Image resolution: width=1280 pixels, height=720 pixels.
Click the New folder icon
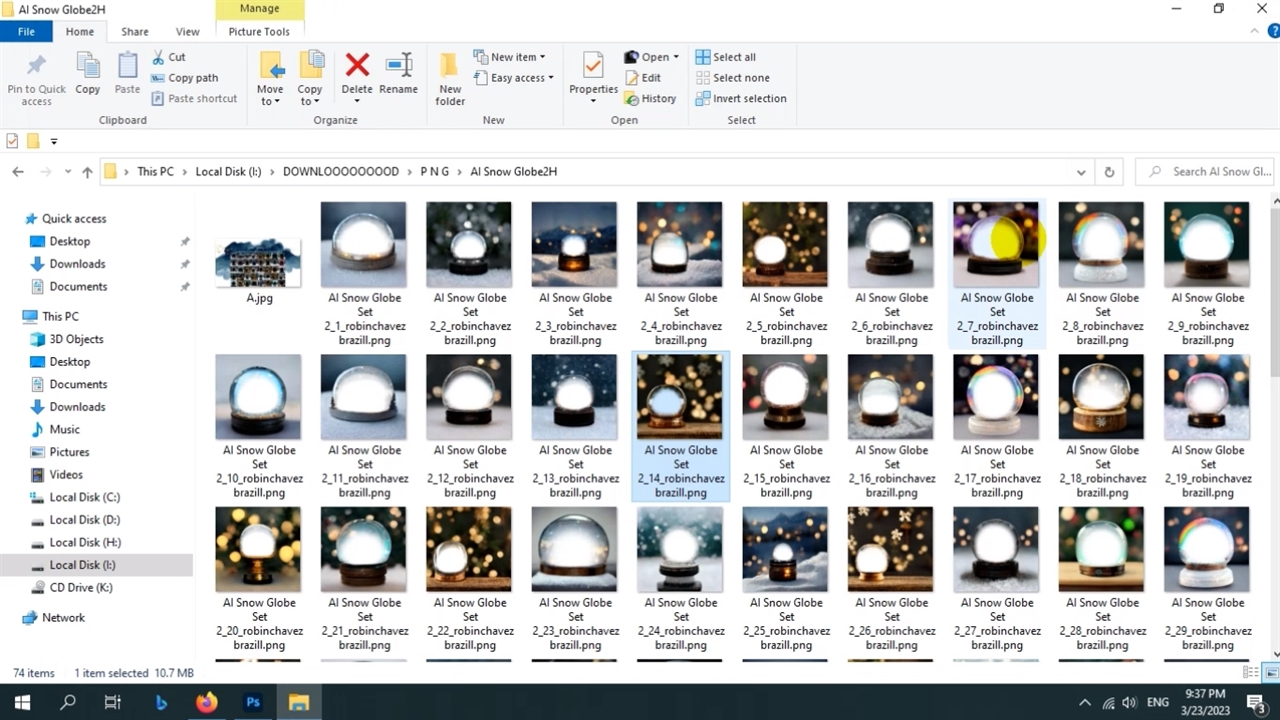450,78
